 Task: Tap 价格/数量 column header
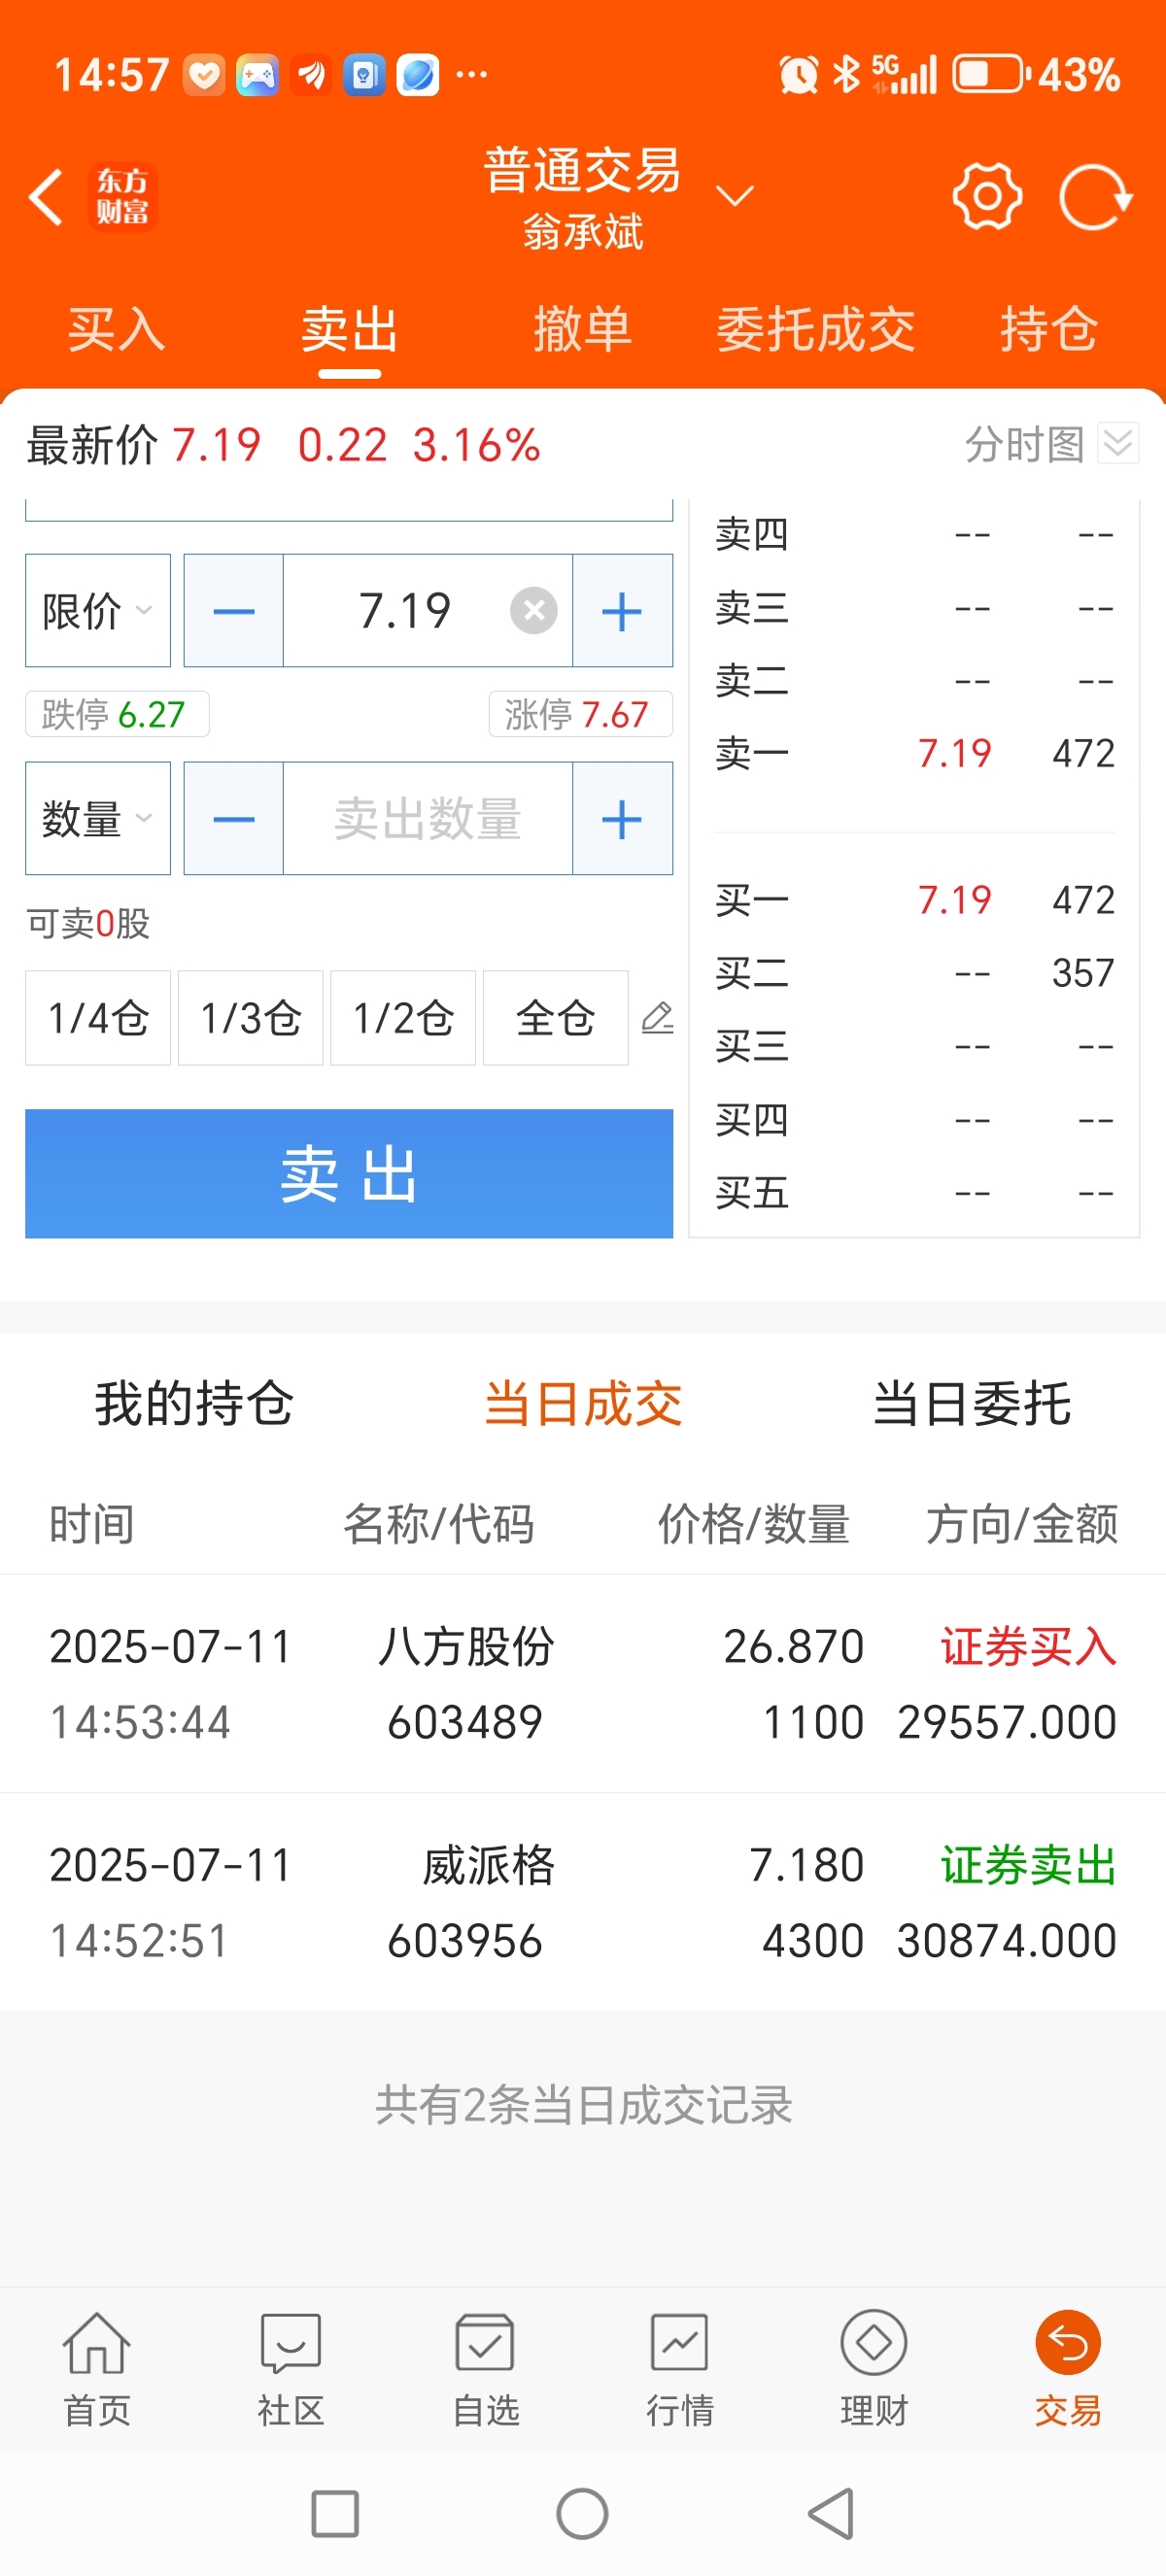tap(754, 1524)
